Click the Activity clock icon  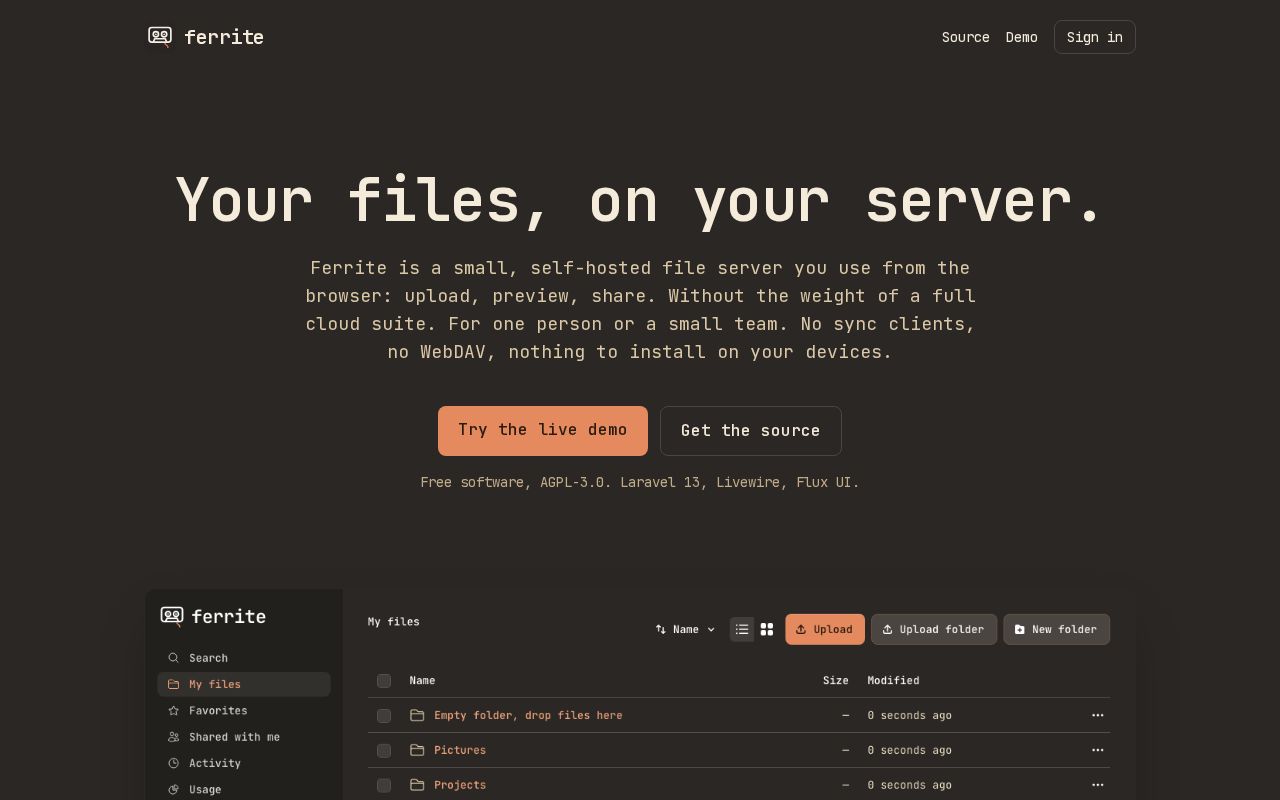[x=173, y=763]
